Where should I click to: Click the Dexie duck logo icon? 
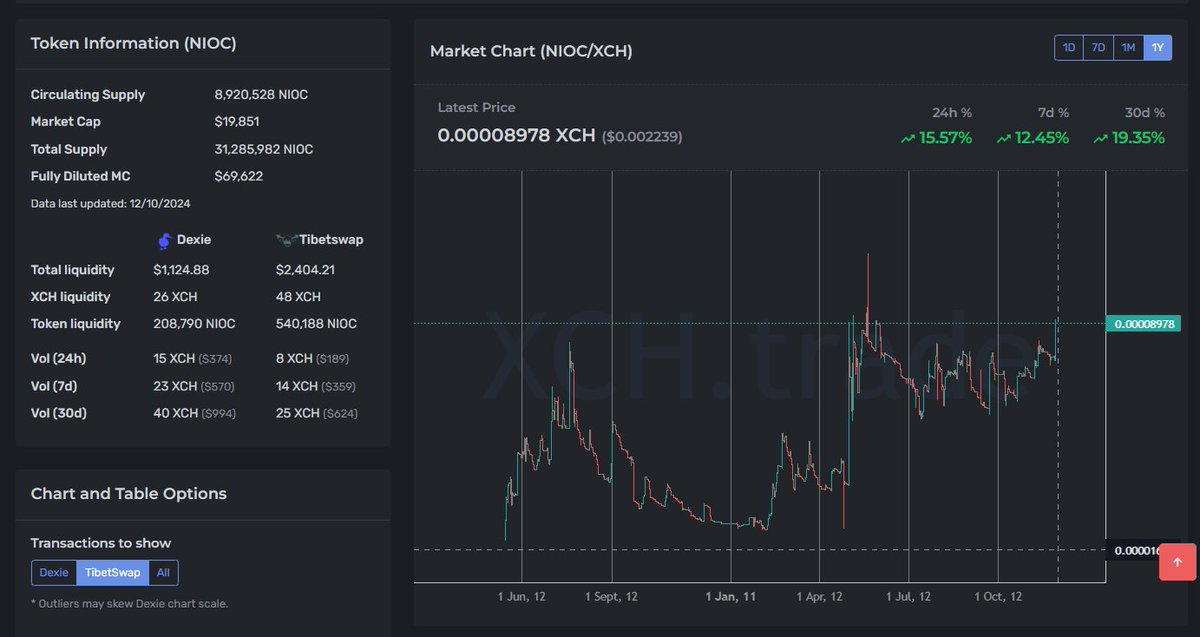(x=165, y=241)
